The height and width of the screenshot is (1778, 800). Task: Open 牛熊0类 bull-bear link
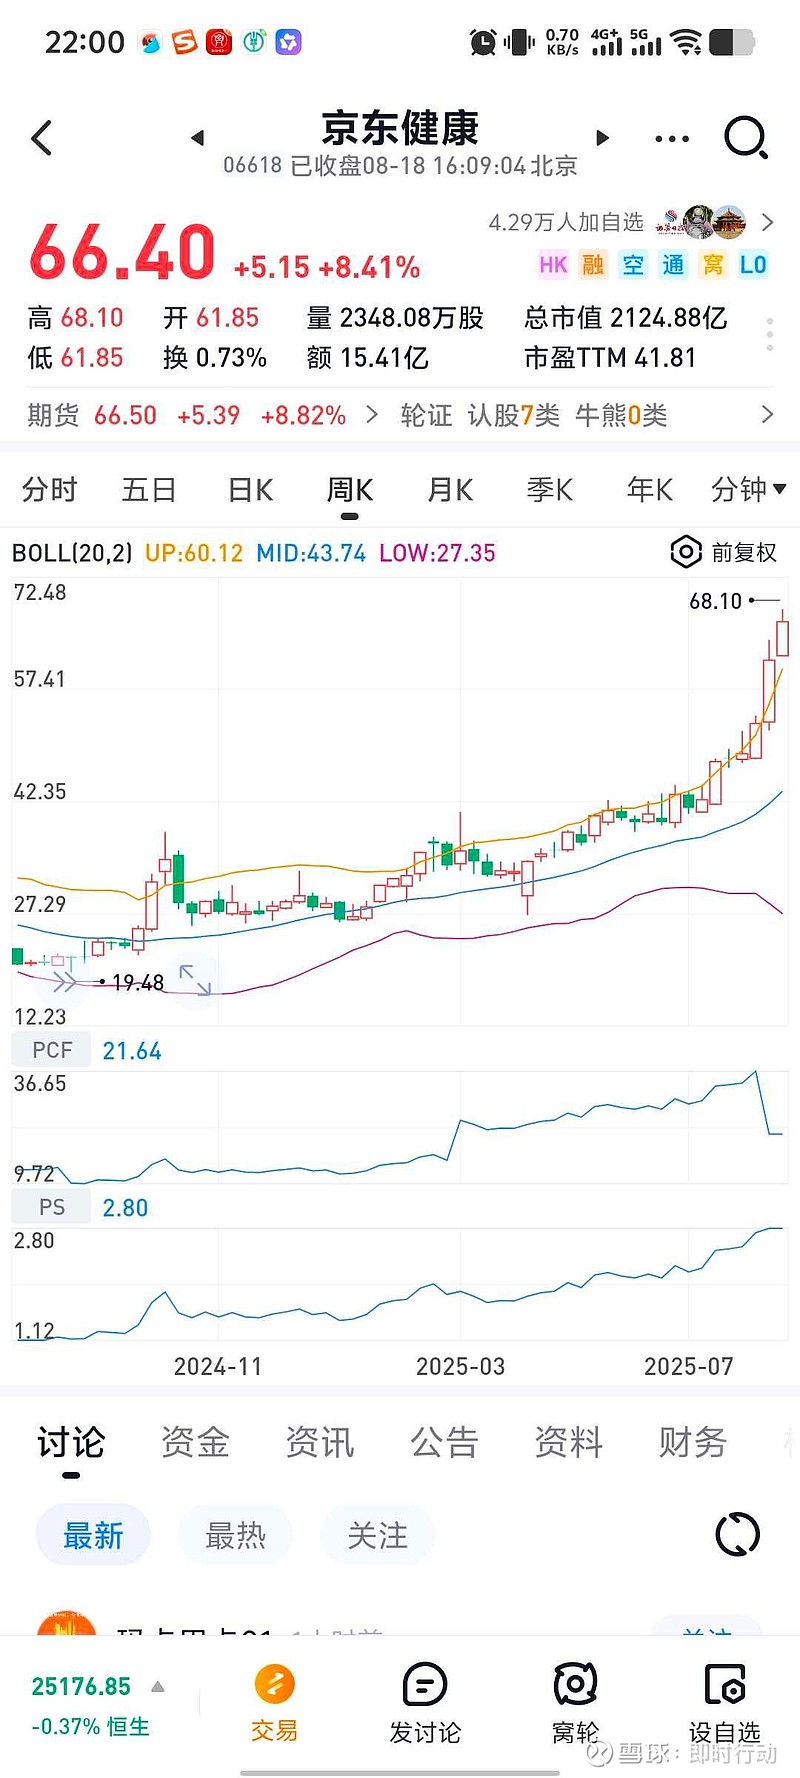(x=621, y=415)
